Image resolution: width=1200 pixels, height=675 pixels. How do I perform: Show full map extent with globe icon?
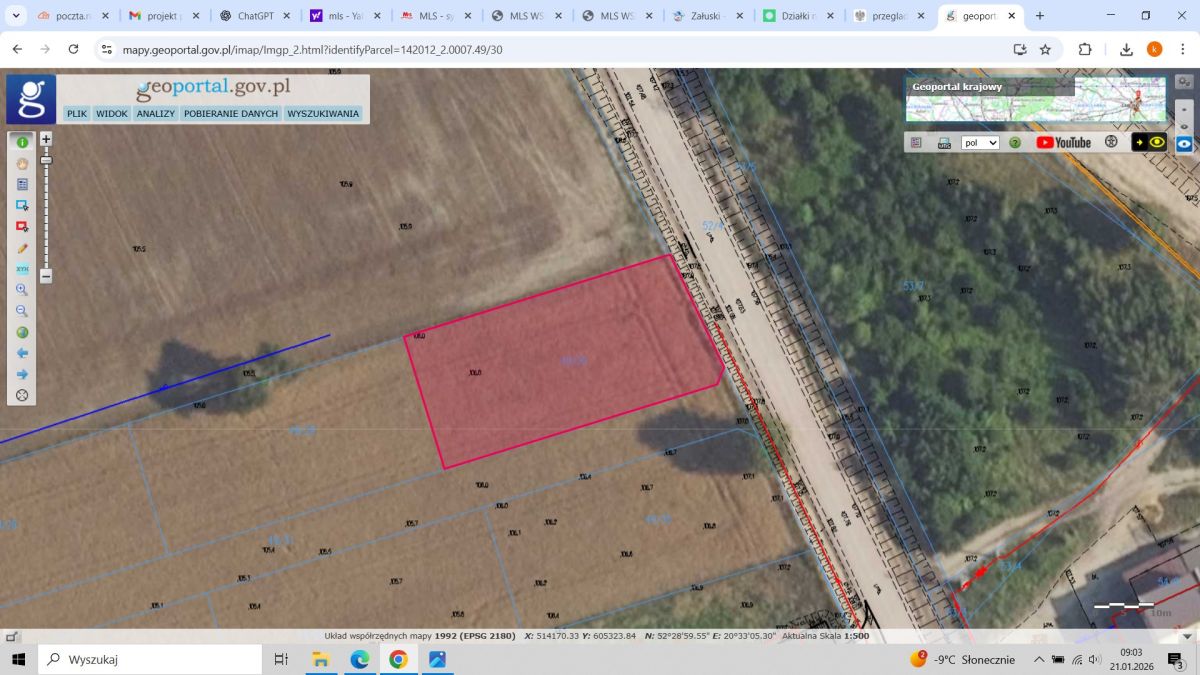(x=22, y=332)
